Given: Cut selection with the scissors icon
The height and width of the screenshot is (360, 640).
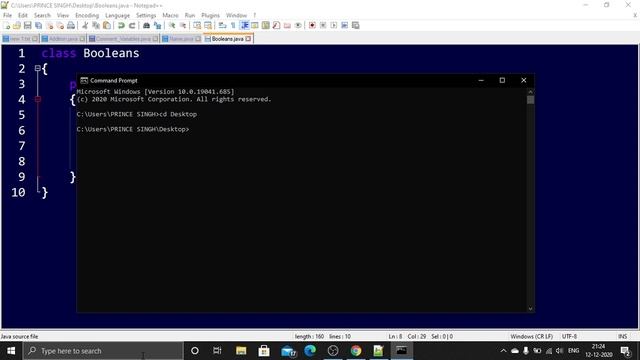Looking at the screenshot, I should (85, 25).
